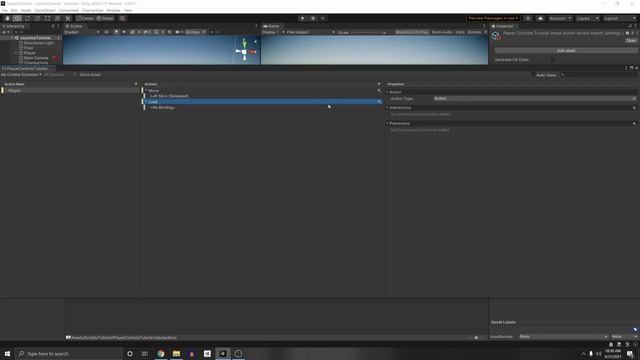
Task: Click the Pause button
Action: [x=313, y=18]
